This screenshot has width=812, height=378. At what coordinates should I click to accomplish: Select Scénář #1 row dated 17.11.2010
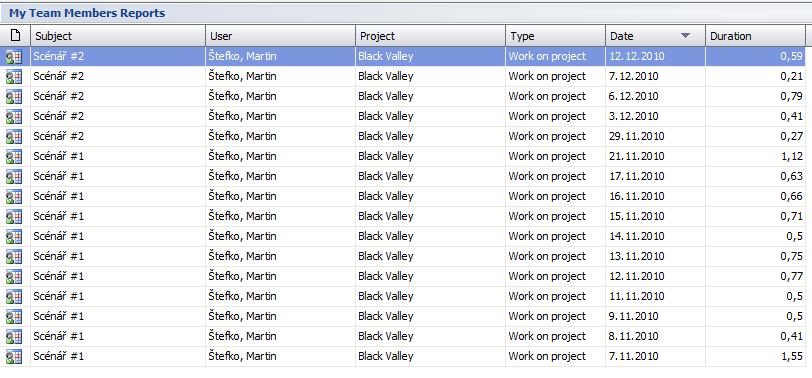tap(403, 177)
